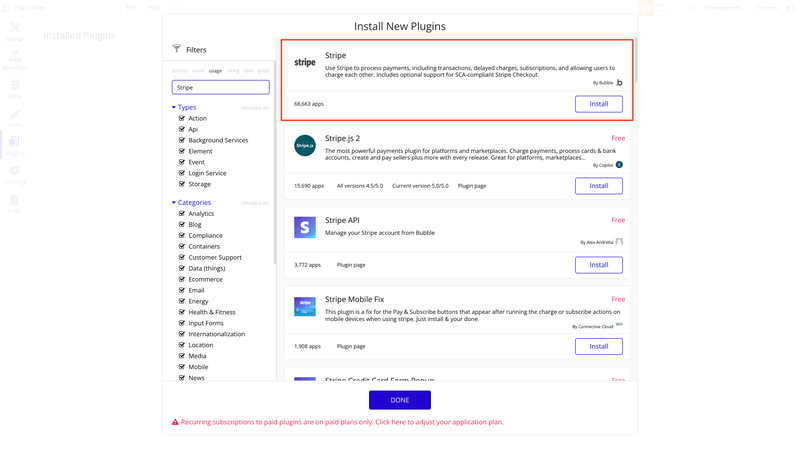Screen dimensions: 800x462
Task: Sort plugins by rating
Action: click(x=233, y=71)
